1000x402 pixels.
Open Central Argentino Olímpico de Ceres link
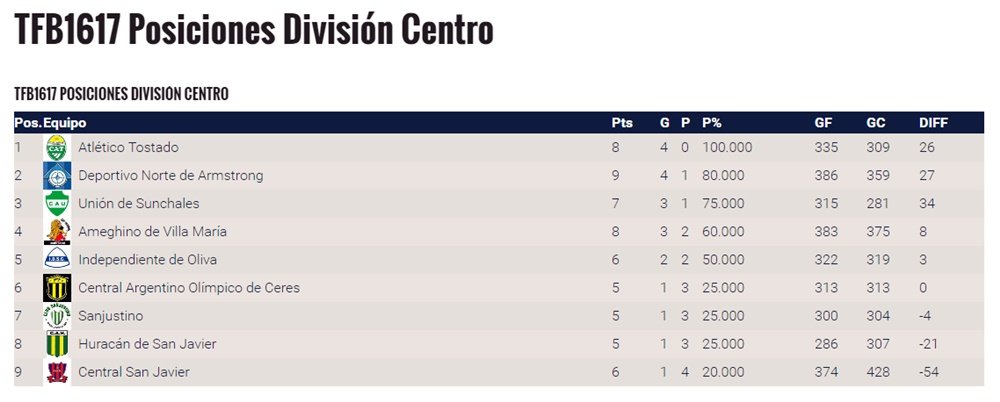(188, 288)
